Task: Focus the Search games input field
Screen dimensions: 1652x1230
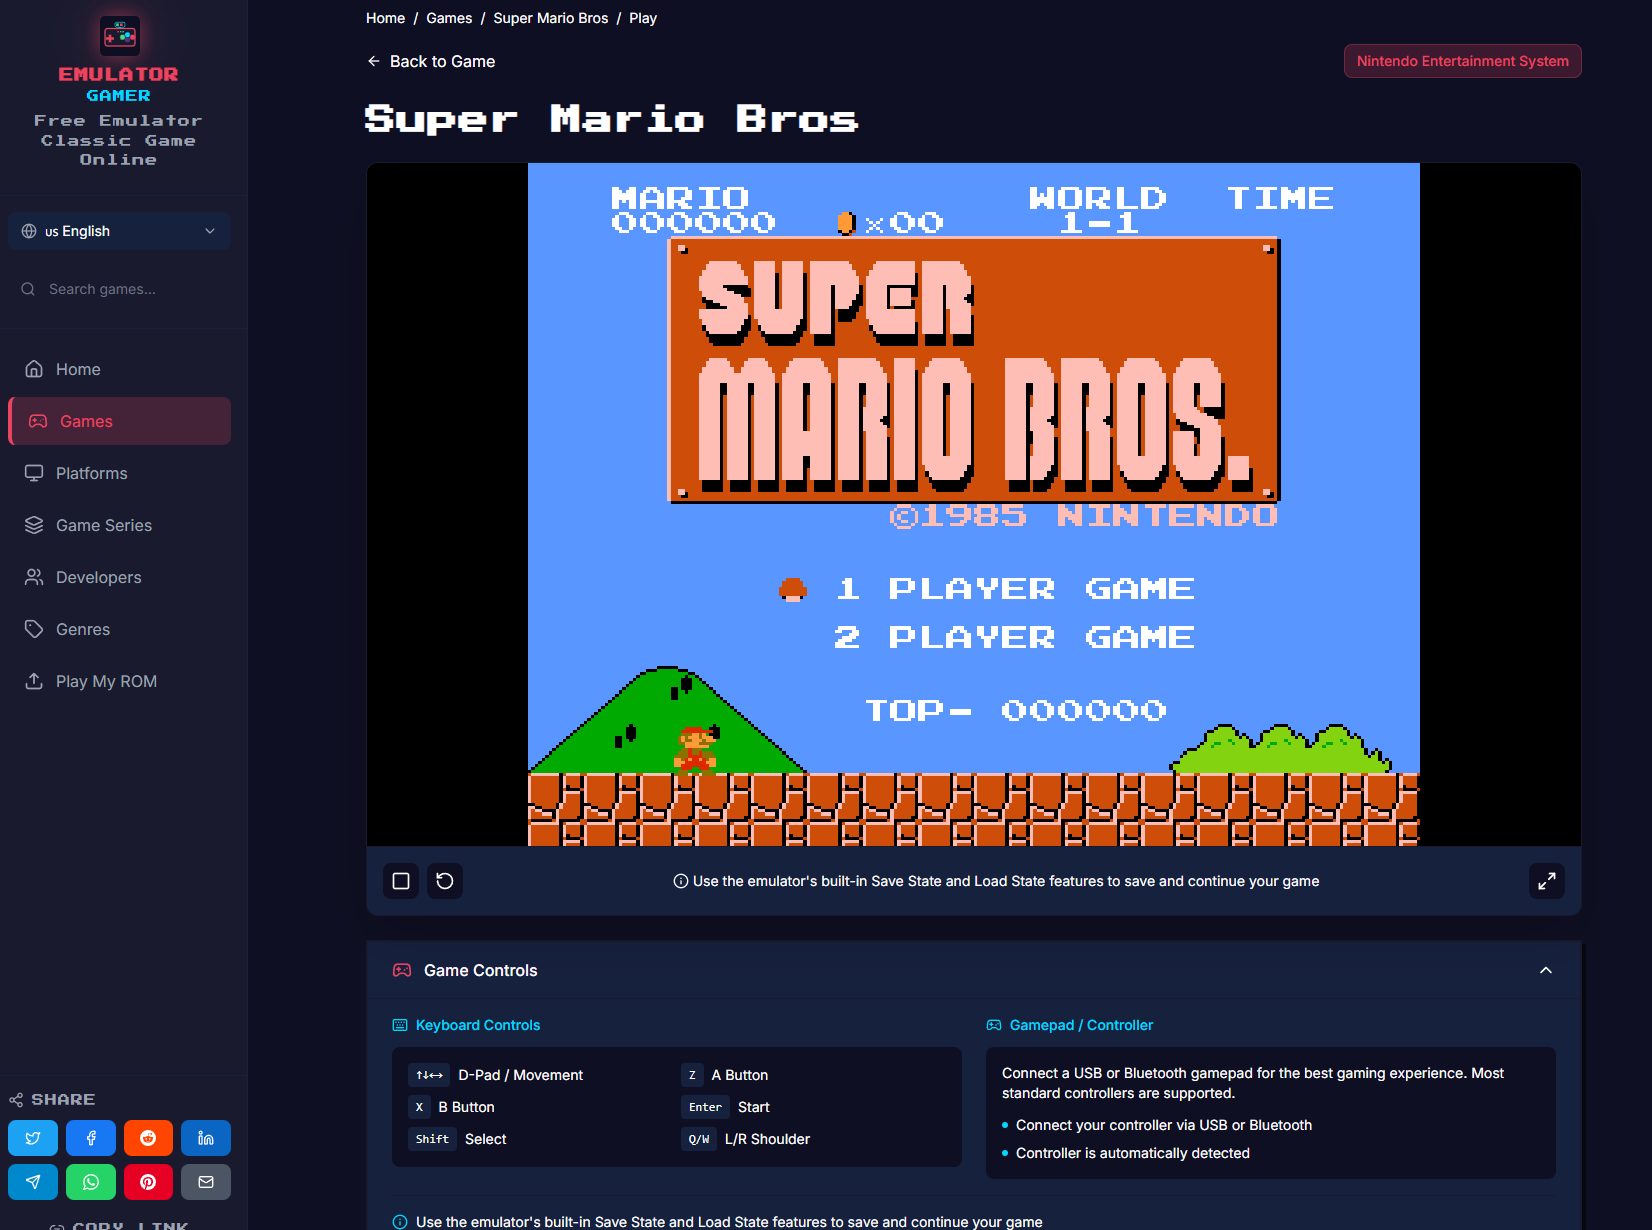Action: (x=130, y=289)
